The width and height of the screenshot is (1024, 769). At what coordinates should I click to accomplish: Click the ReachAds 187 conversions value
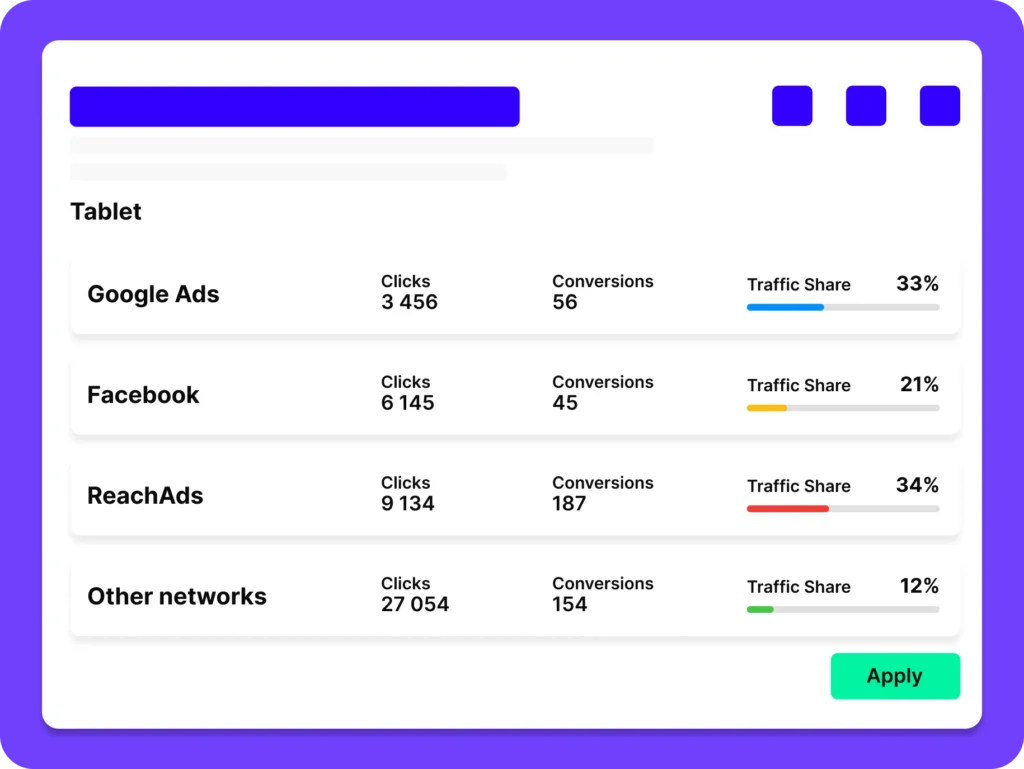[x=569, y=504]
